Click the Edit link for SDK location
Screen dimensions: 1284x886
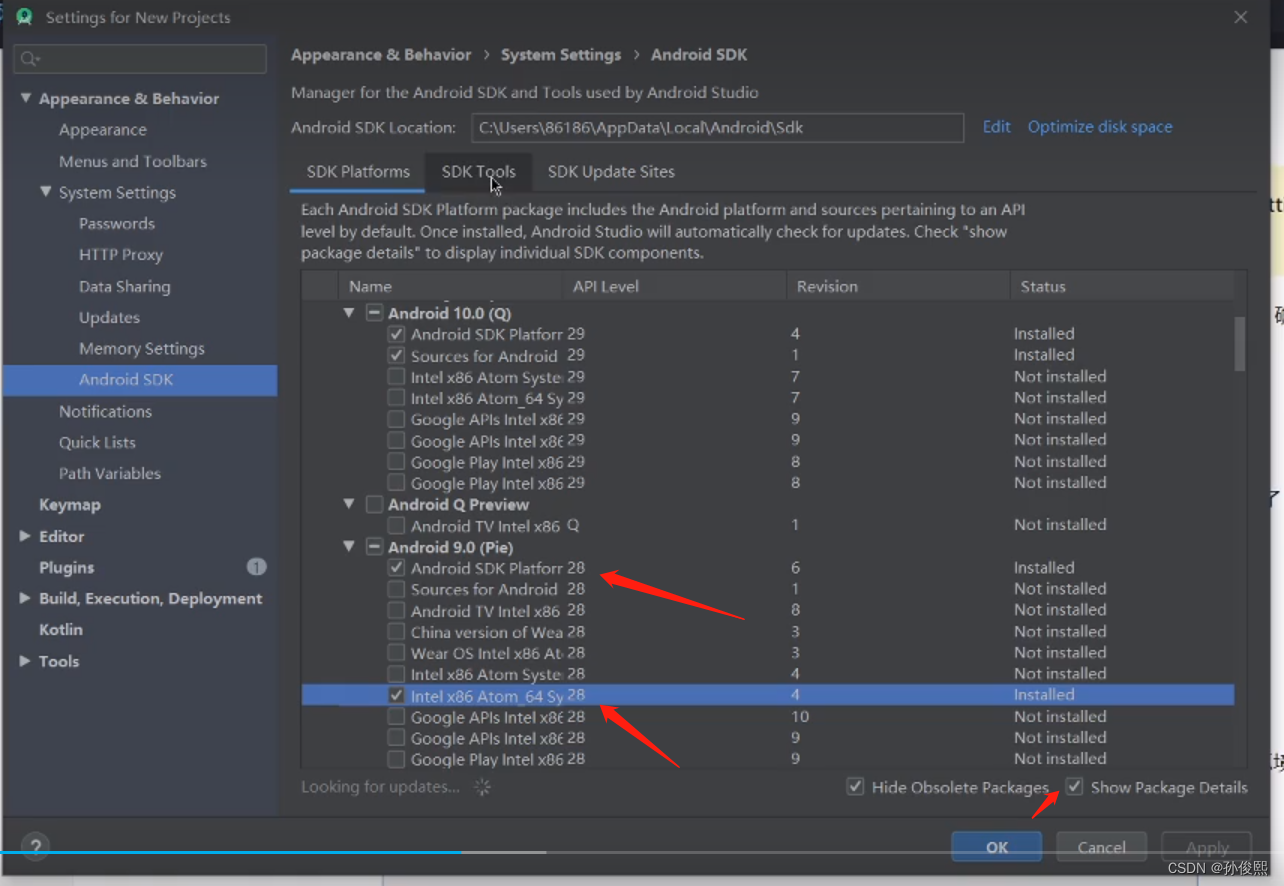point(997,127)
